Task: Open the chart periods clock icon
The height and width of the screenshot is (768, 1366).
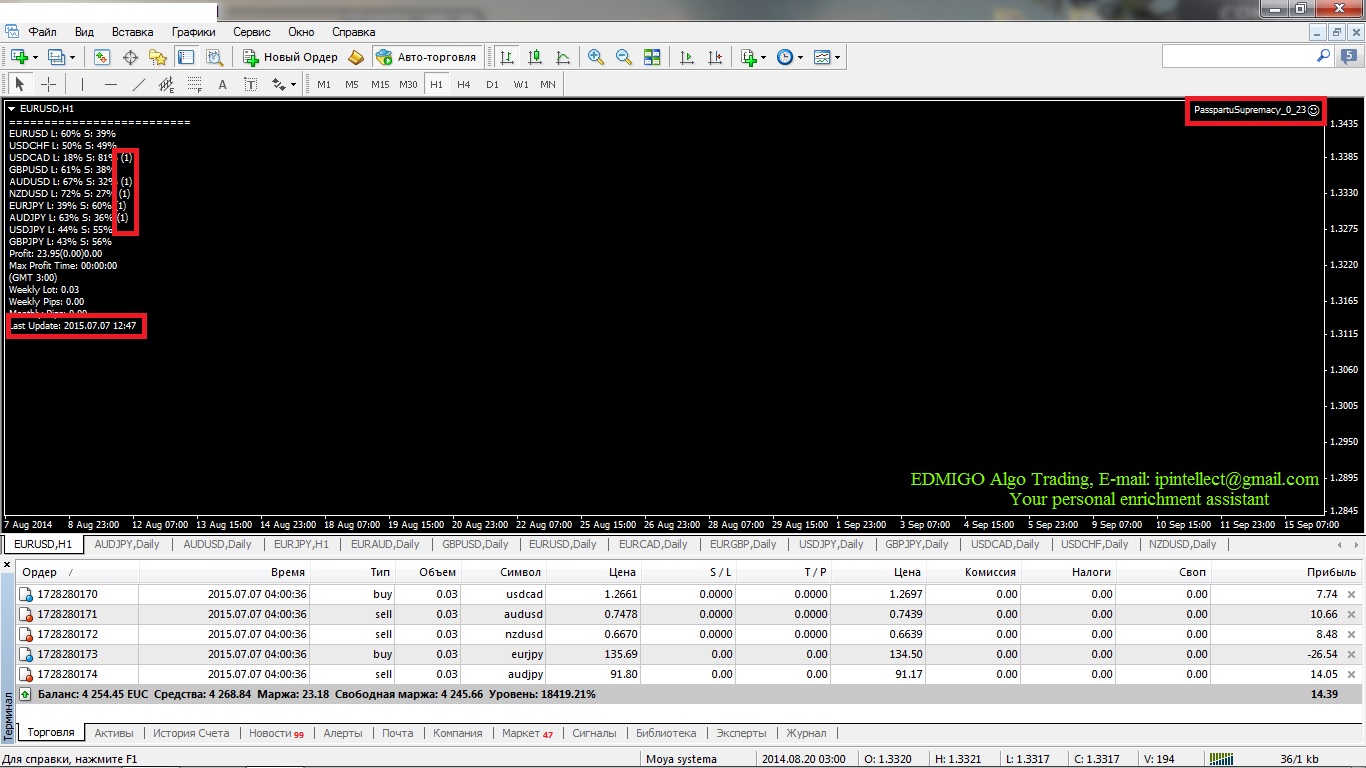Action: (784, 57)
